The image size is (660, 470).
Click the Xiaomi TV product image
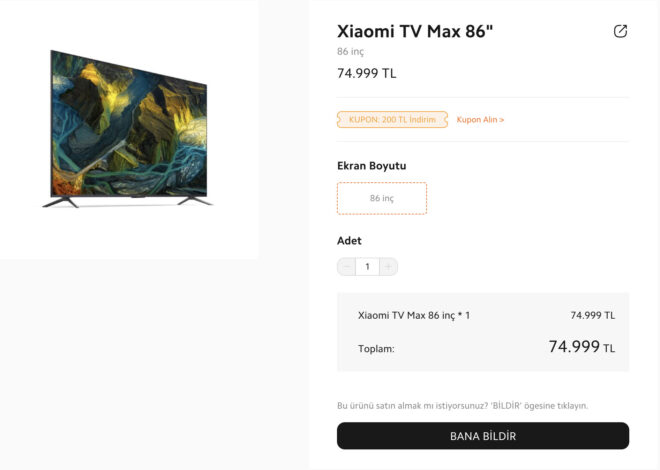point(129,128)
